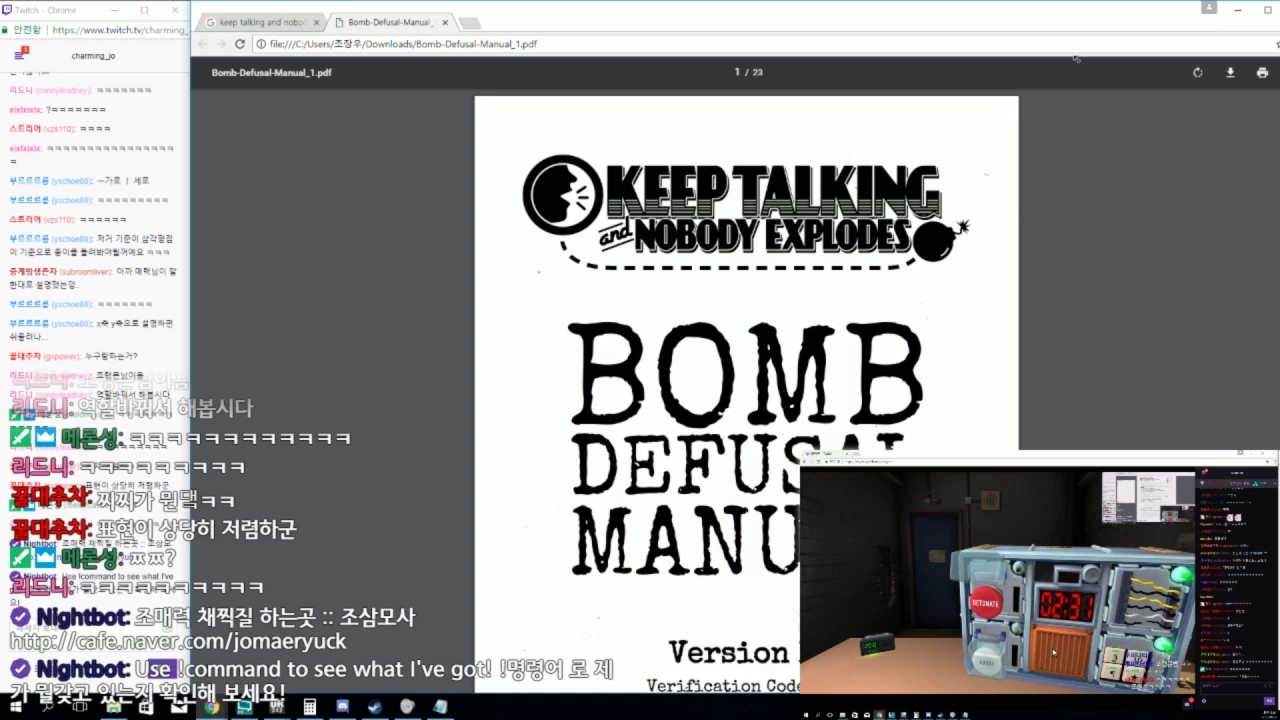1280x720 pixels.
Task: Open Discord from the taskbar
Action: coord(342,707)
